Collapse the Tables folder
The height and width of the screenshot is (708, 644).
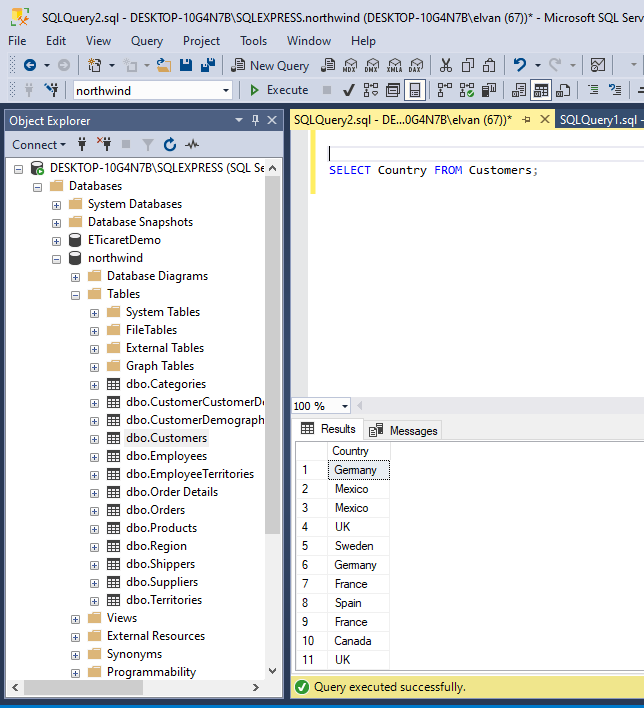coord(75,295)
